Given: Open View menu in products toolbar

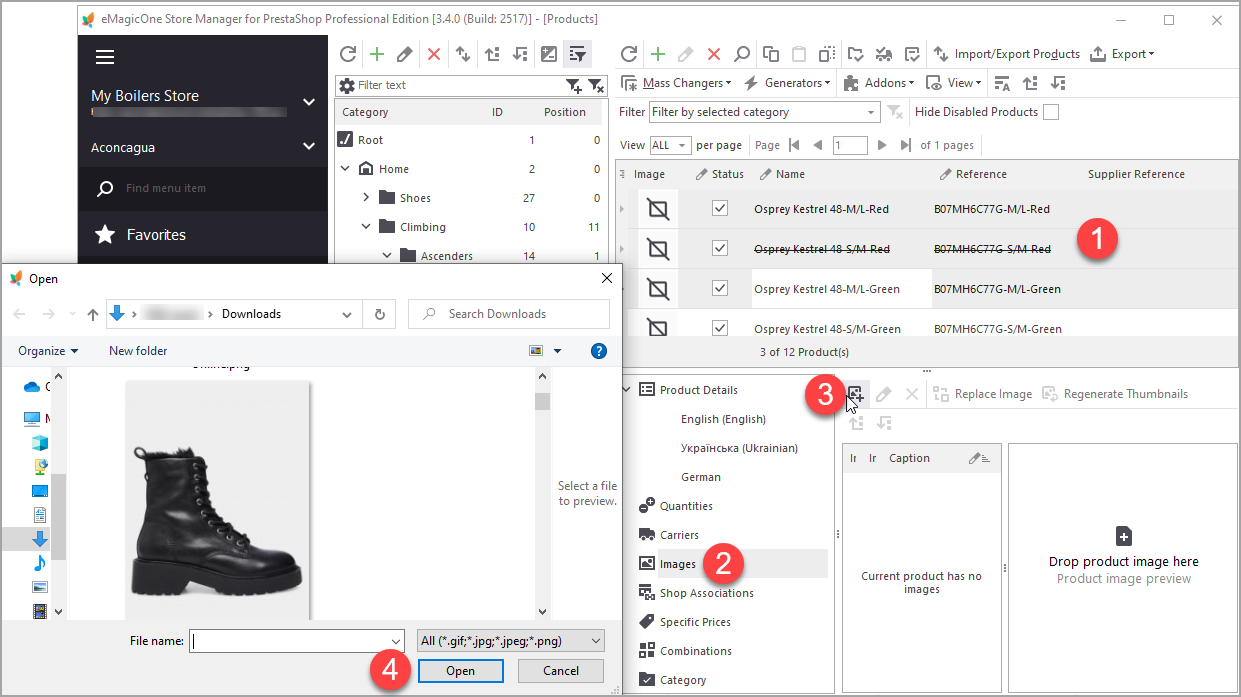Looking at the screenshot, I should click(x=955, y=83).
